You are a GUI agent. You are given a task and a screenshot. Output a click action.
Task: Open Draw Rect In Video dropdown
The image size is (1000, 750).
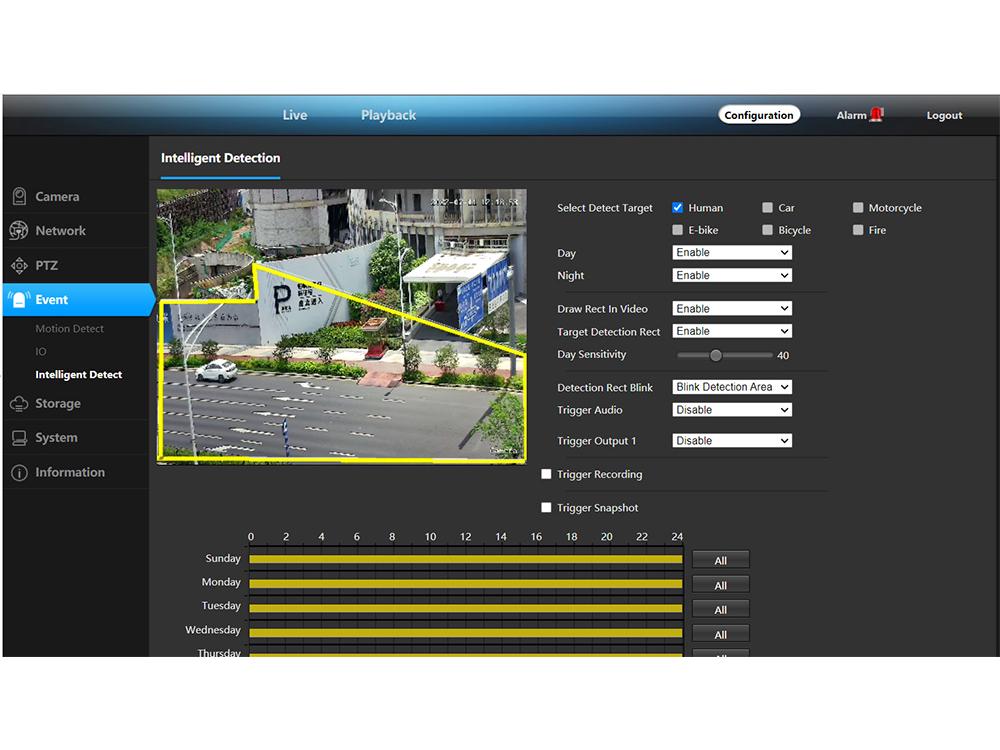[732, 309]
